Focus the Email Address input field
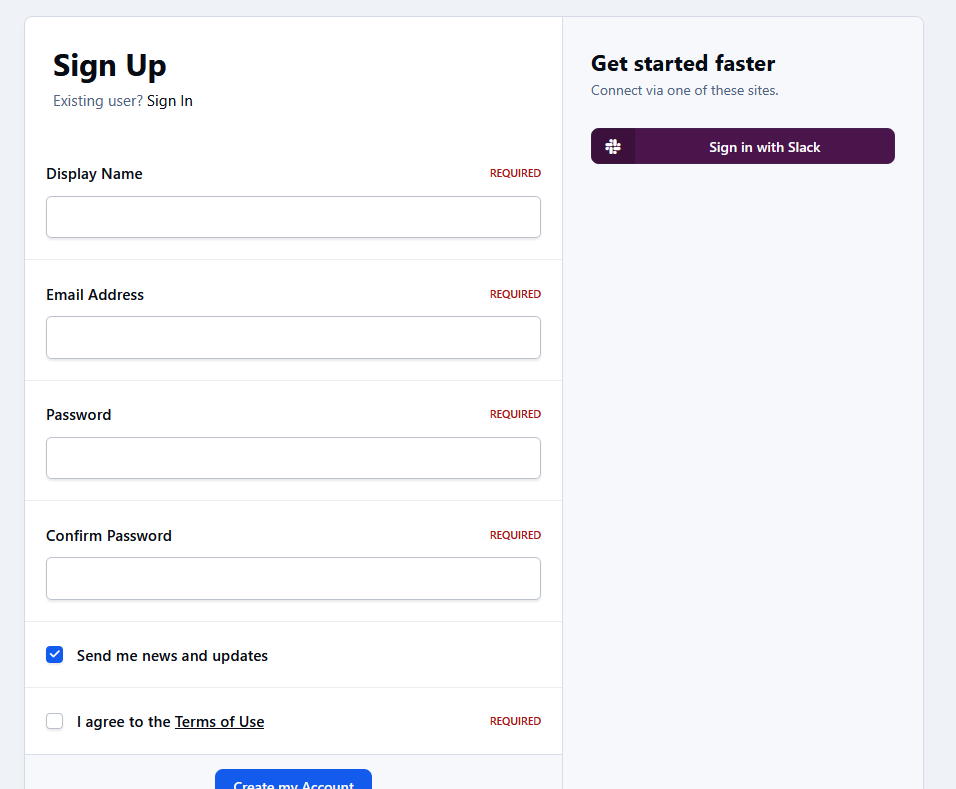Viewport: 956px width, 789px height. 293,337
